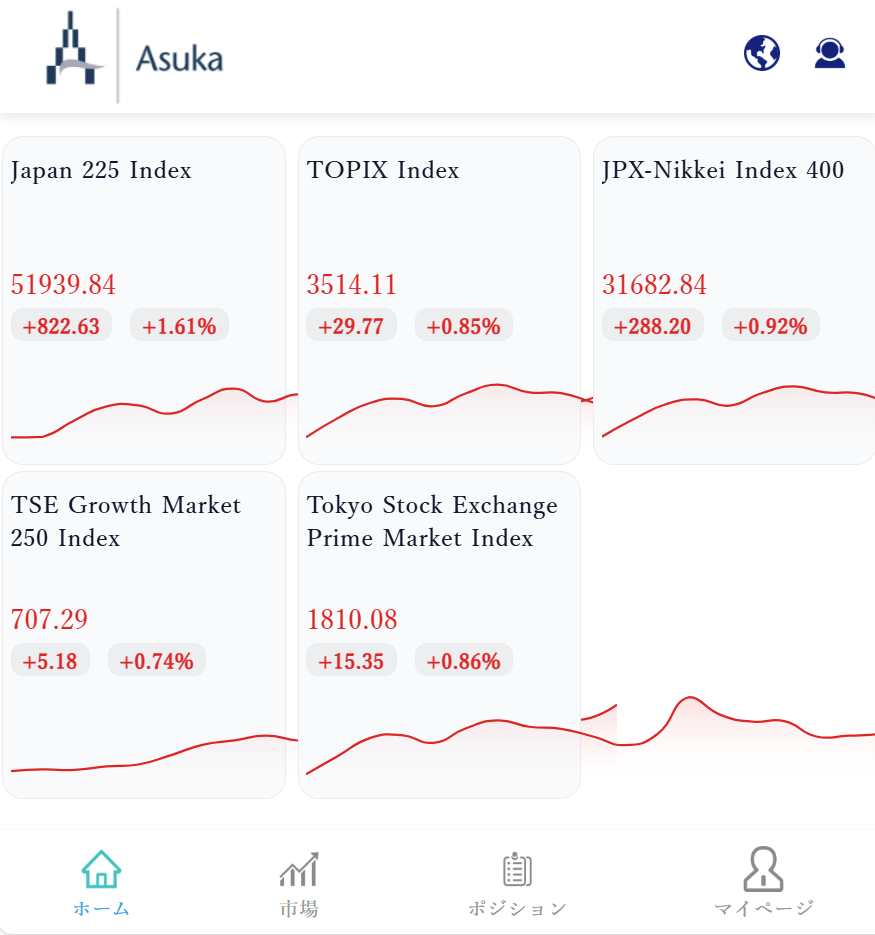This screenshot has width=875, height=935.
Task: Open customer support headset icon
Action: (x=830, y=53)
